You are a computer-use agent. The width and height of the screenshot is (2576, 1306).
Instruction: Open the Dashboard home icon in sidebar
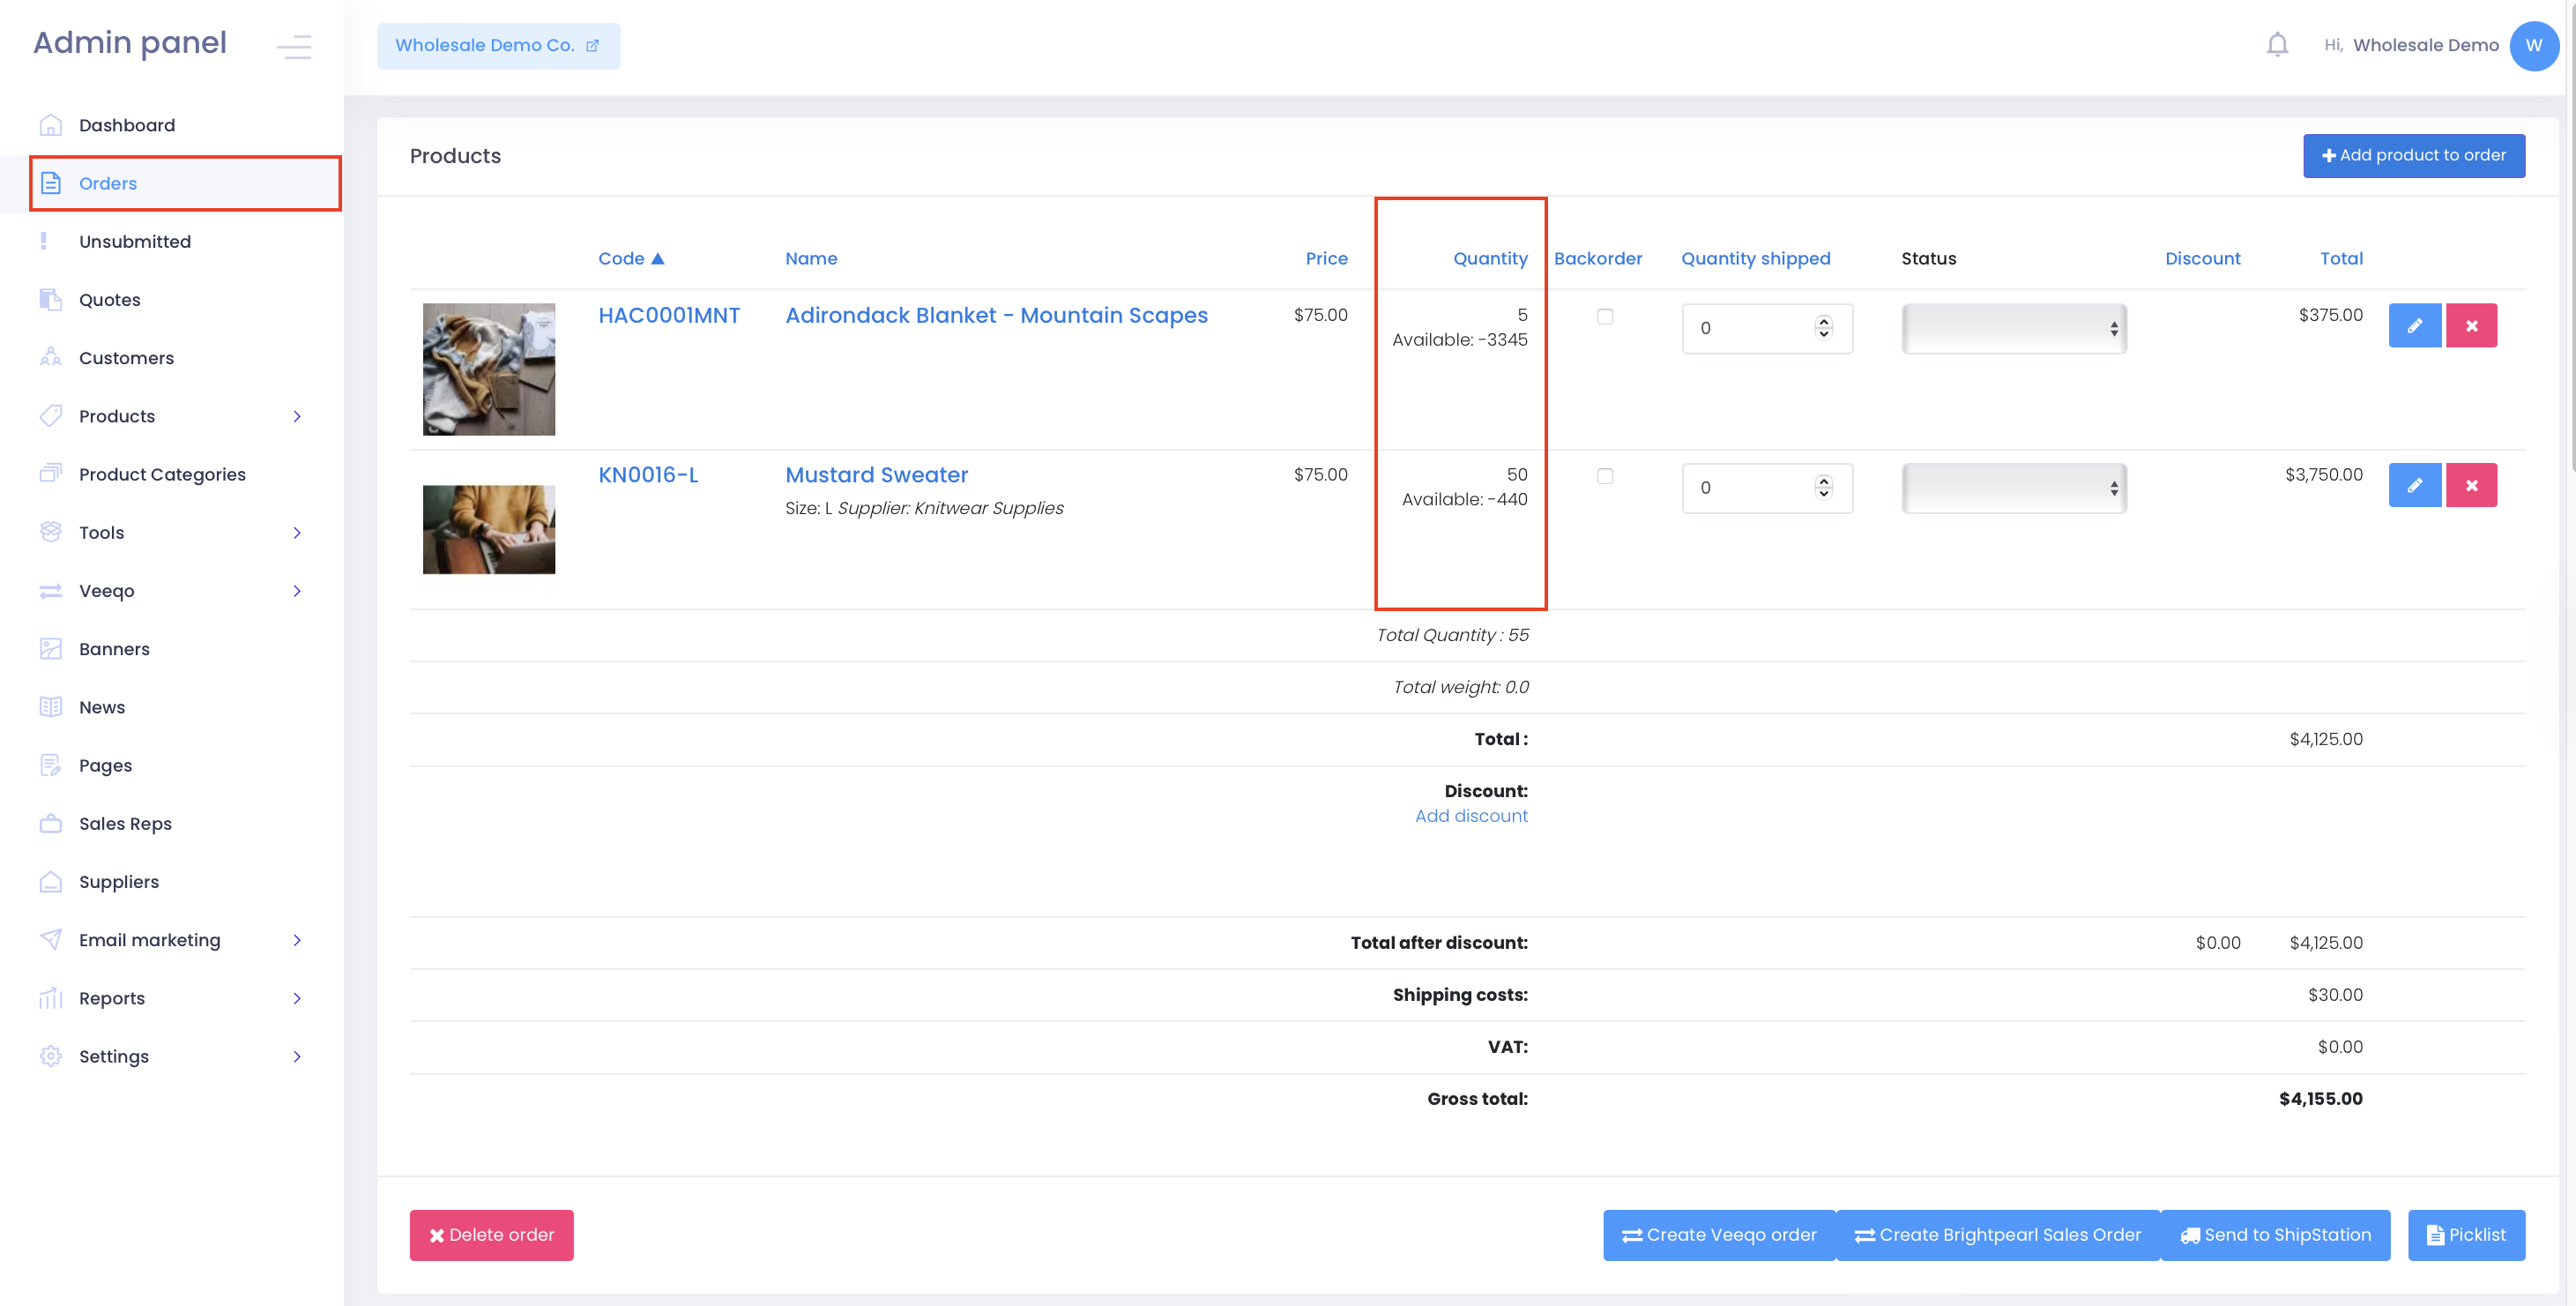coord(51,125)
